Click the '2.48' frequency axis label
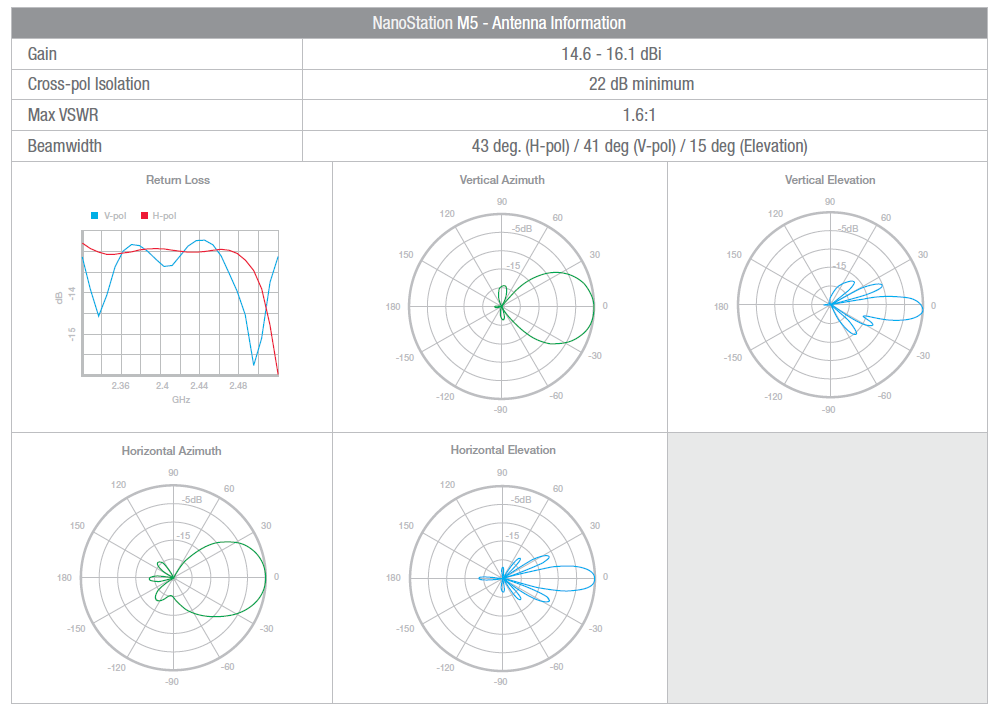Screen dimensions: 997x713 pos(238,385)
